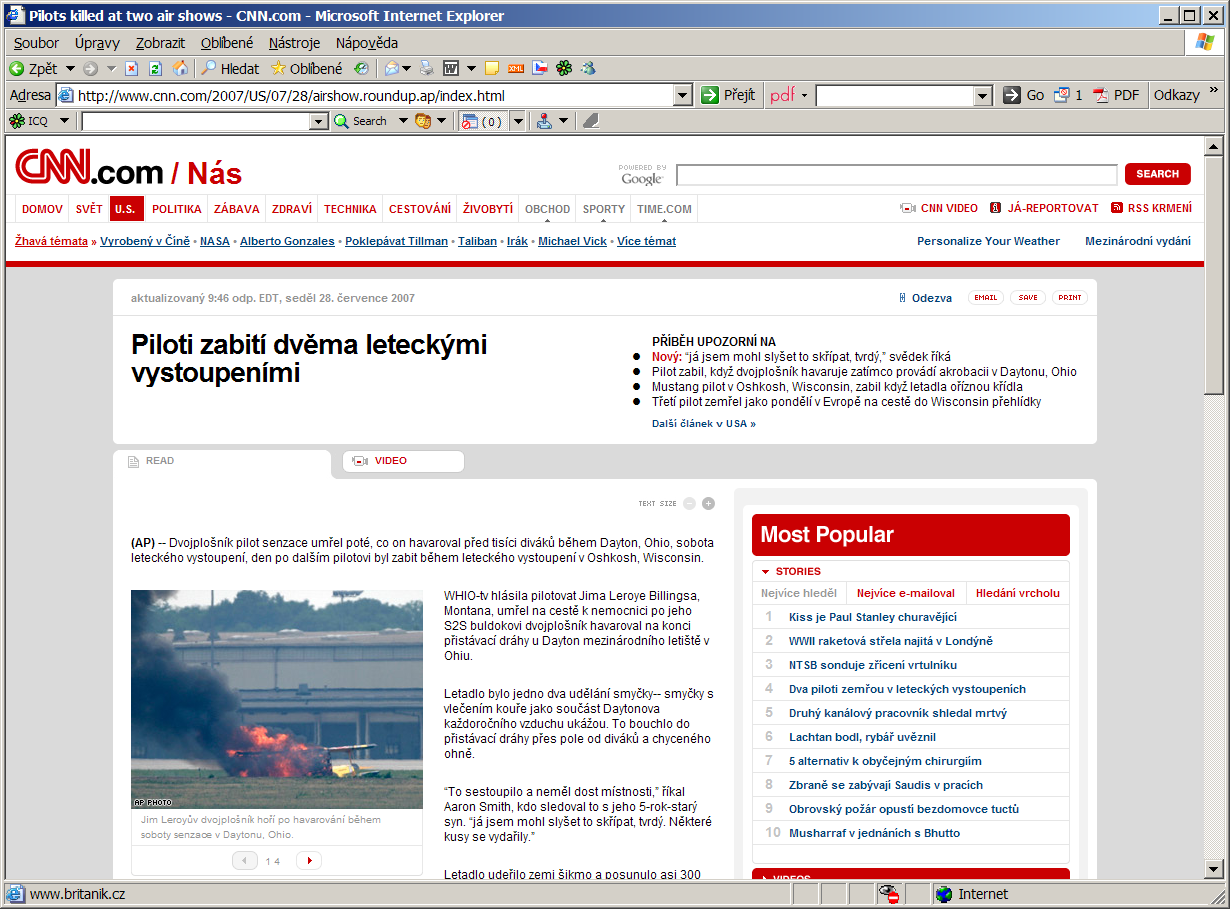Open the pdf toolbar menu dropdown arrow
1230x909 pixels.
804,96
